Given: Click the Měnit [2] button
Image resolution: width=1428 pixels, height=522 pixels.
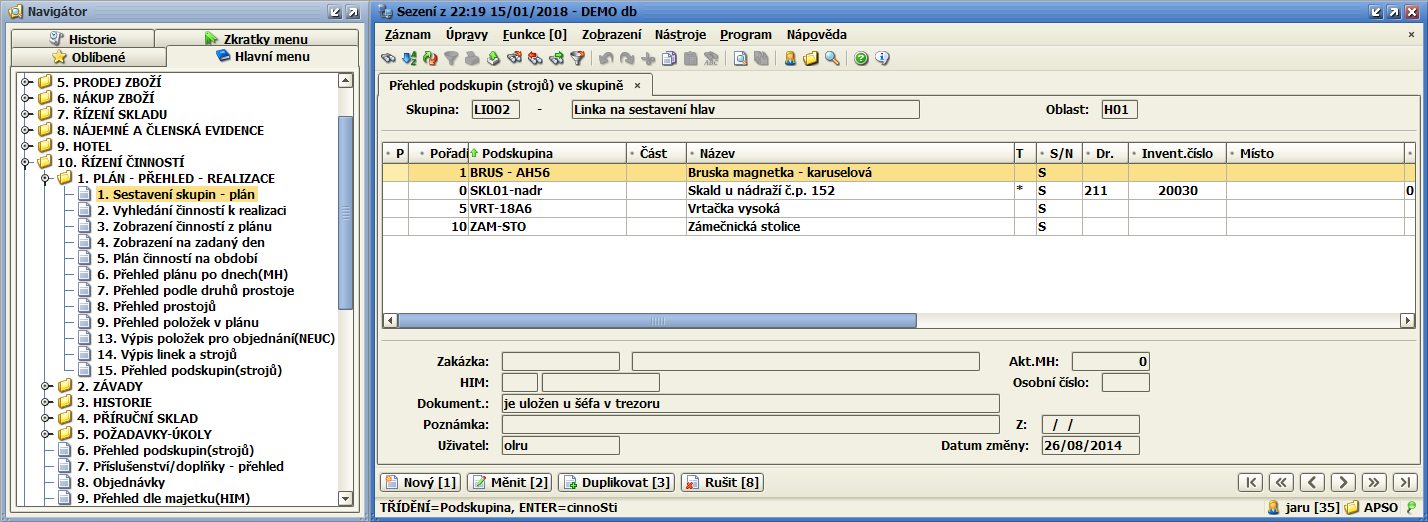Looking at the screenshot, I should tap(510, 483).
